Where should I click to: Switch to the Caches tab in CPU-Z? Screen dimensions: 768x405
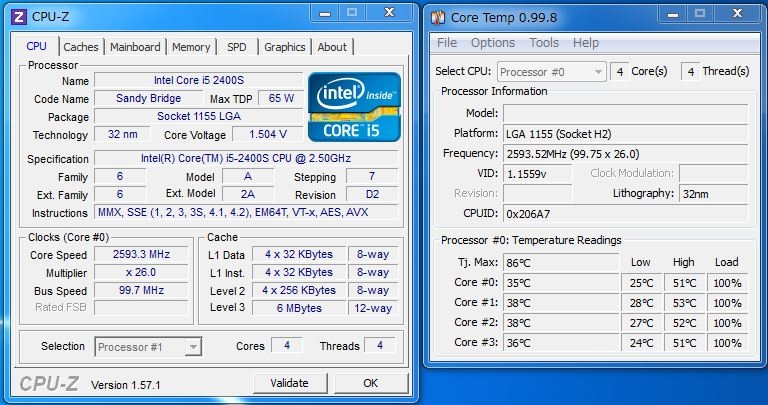click(81, 47)
